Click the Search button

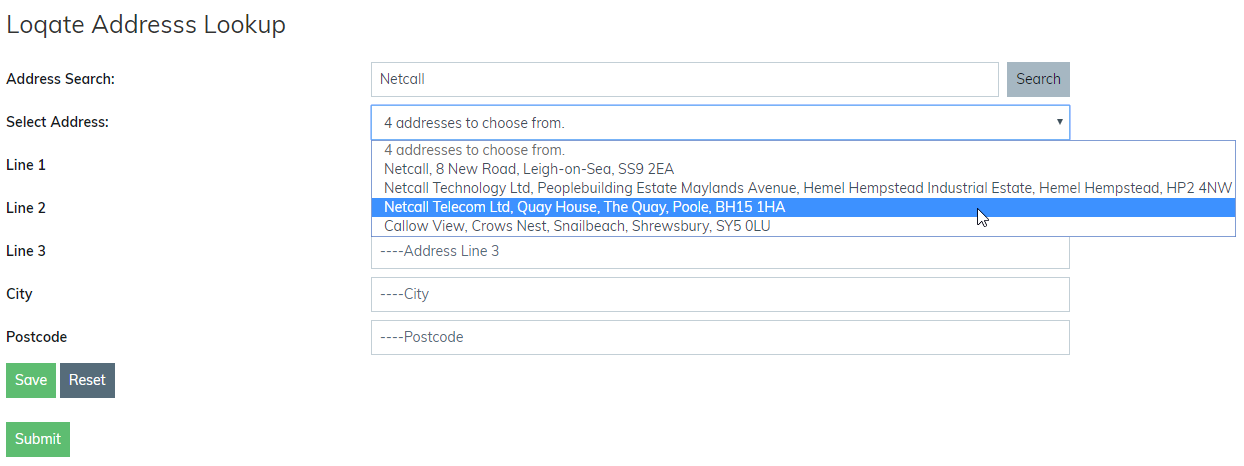click(x=1038, y=79)
